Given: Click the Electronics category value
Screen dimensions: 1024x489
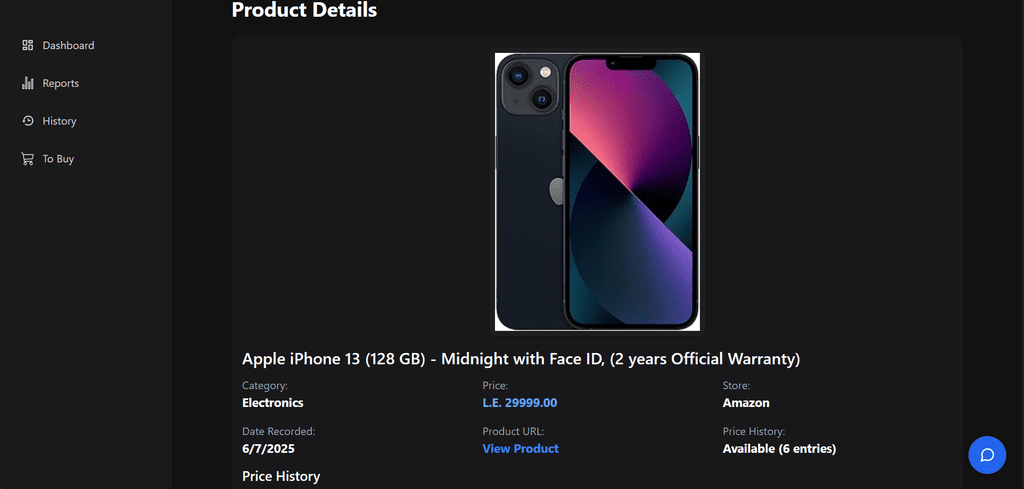Looking at the screenshot, I should pos(272,403).
